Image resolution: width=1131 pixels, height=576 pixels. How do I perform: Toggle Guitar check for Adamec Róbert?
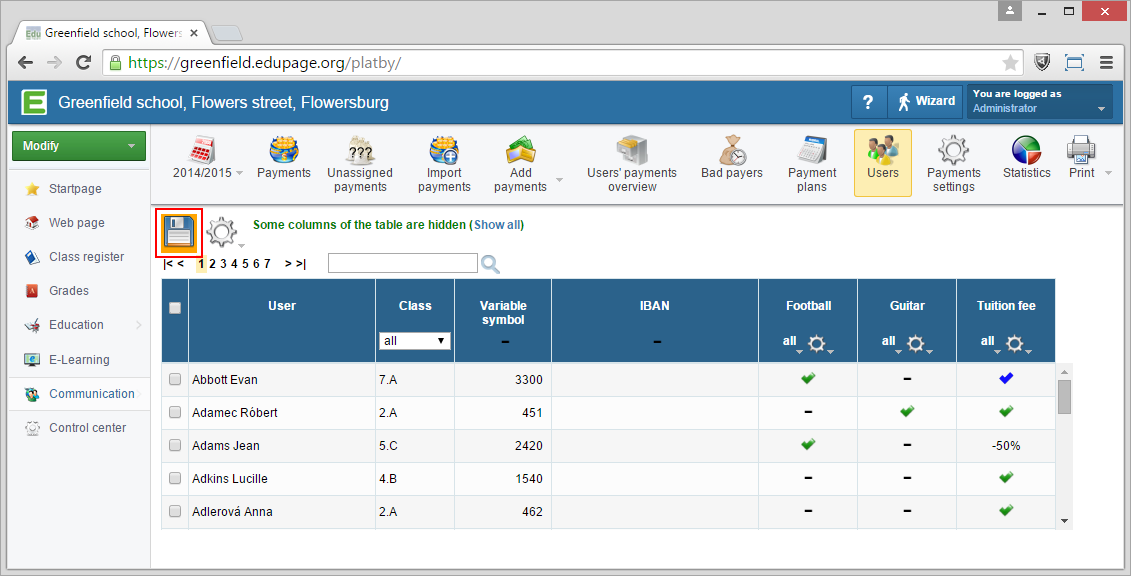point(907,411)
